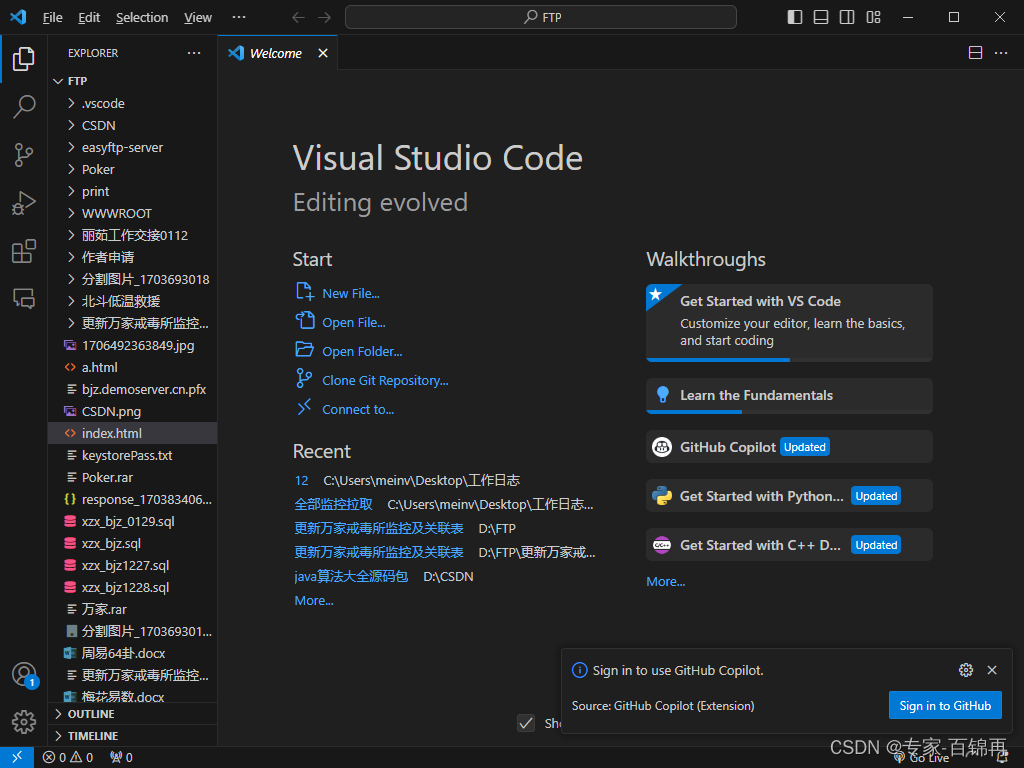Select the Welcome tab
This screenshot has height=768, width=1024.
[276, 54]
